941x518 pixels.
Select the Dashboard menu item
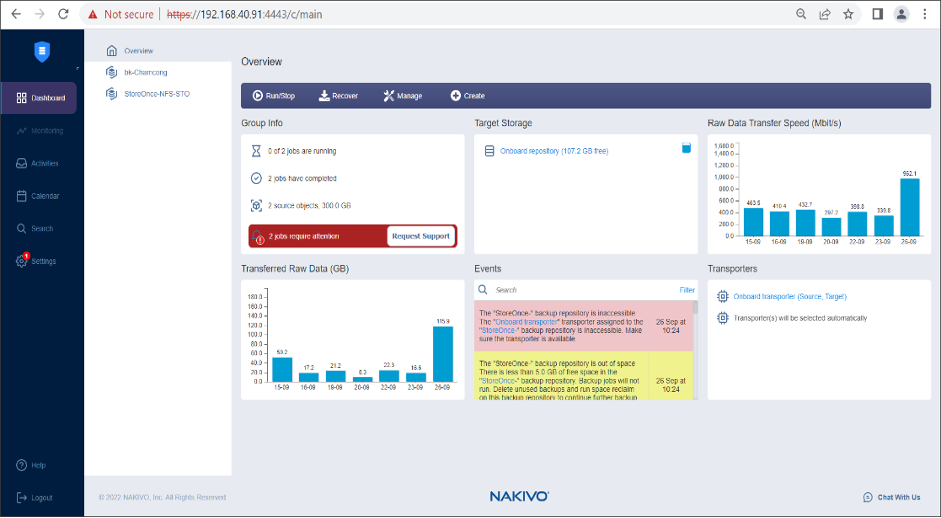pos(40,98)
